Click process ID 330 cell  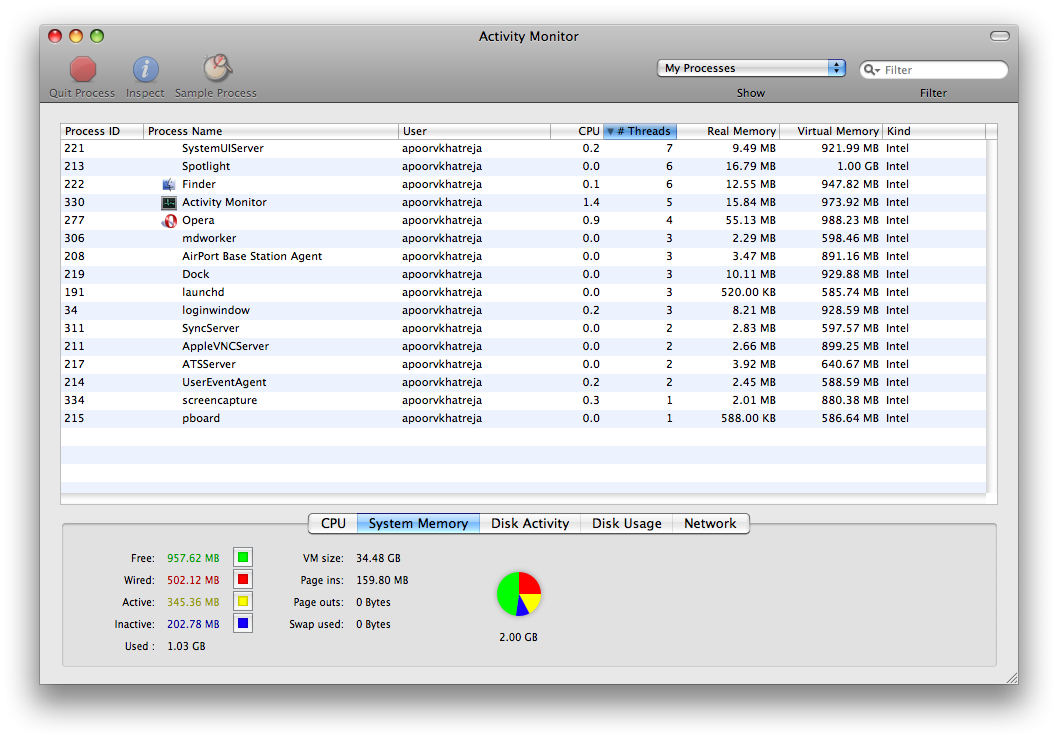(75, 202)
